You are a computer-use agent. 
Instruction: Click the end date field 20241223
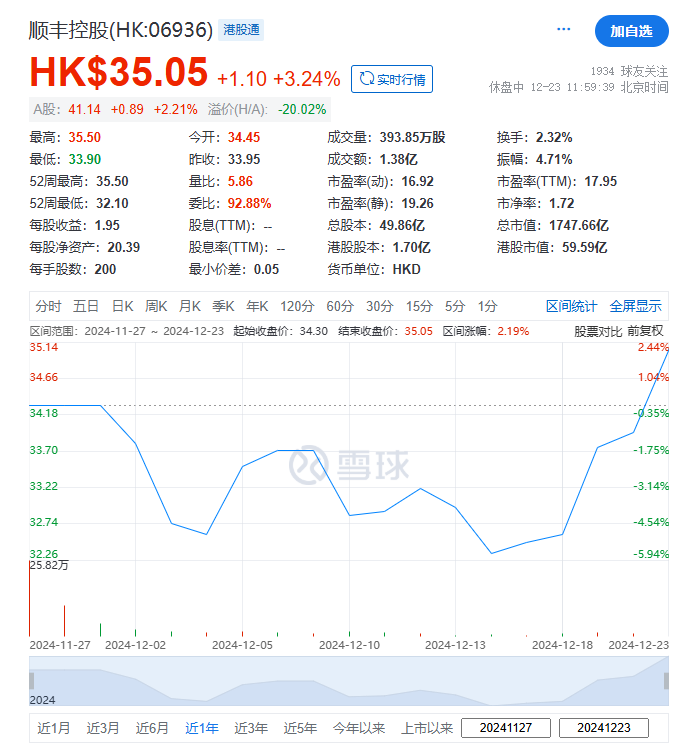[x=603, y=728]
